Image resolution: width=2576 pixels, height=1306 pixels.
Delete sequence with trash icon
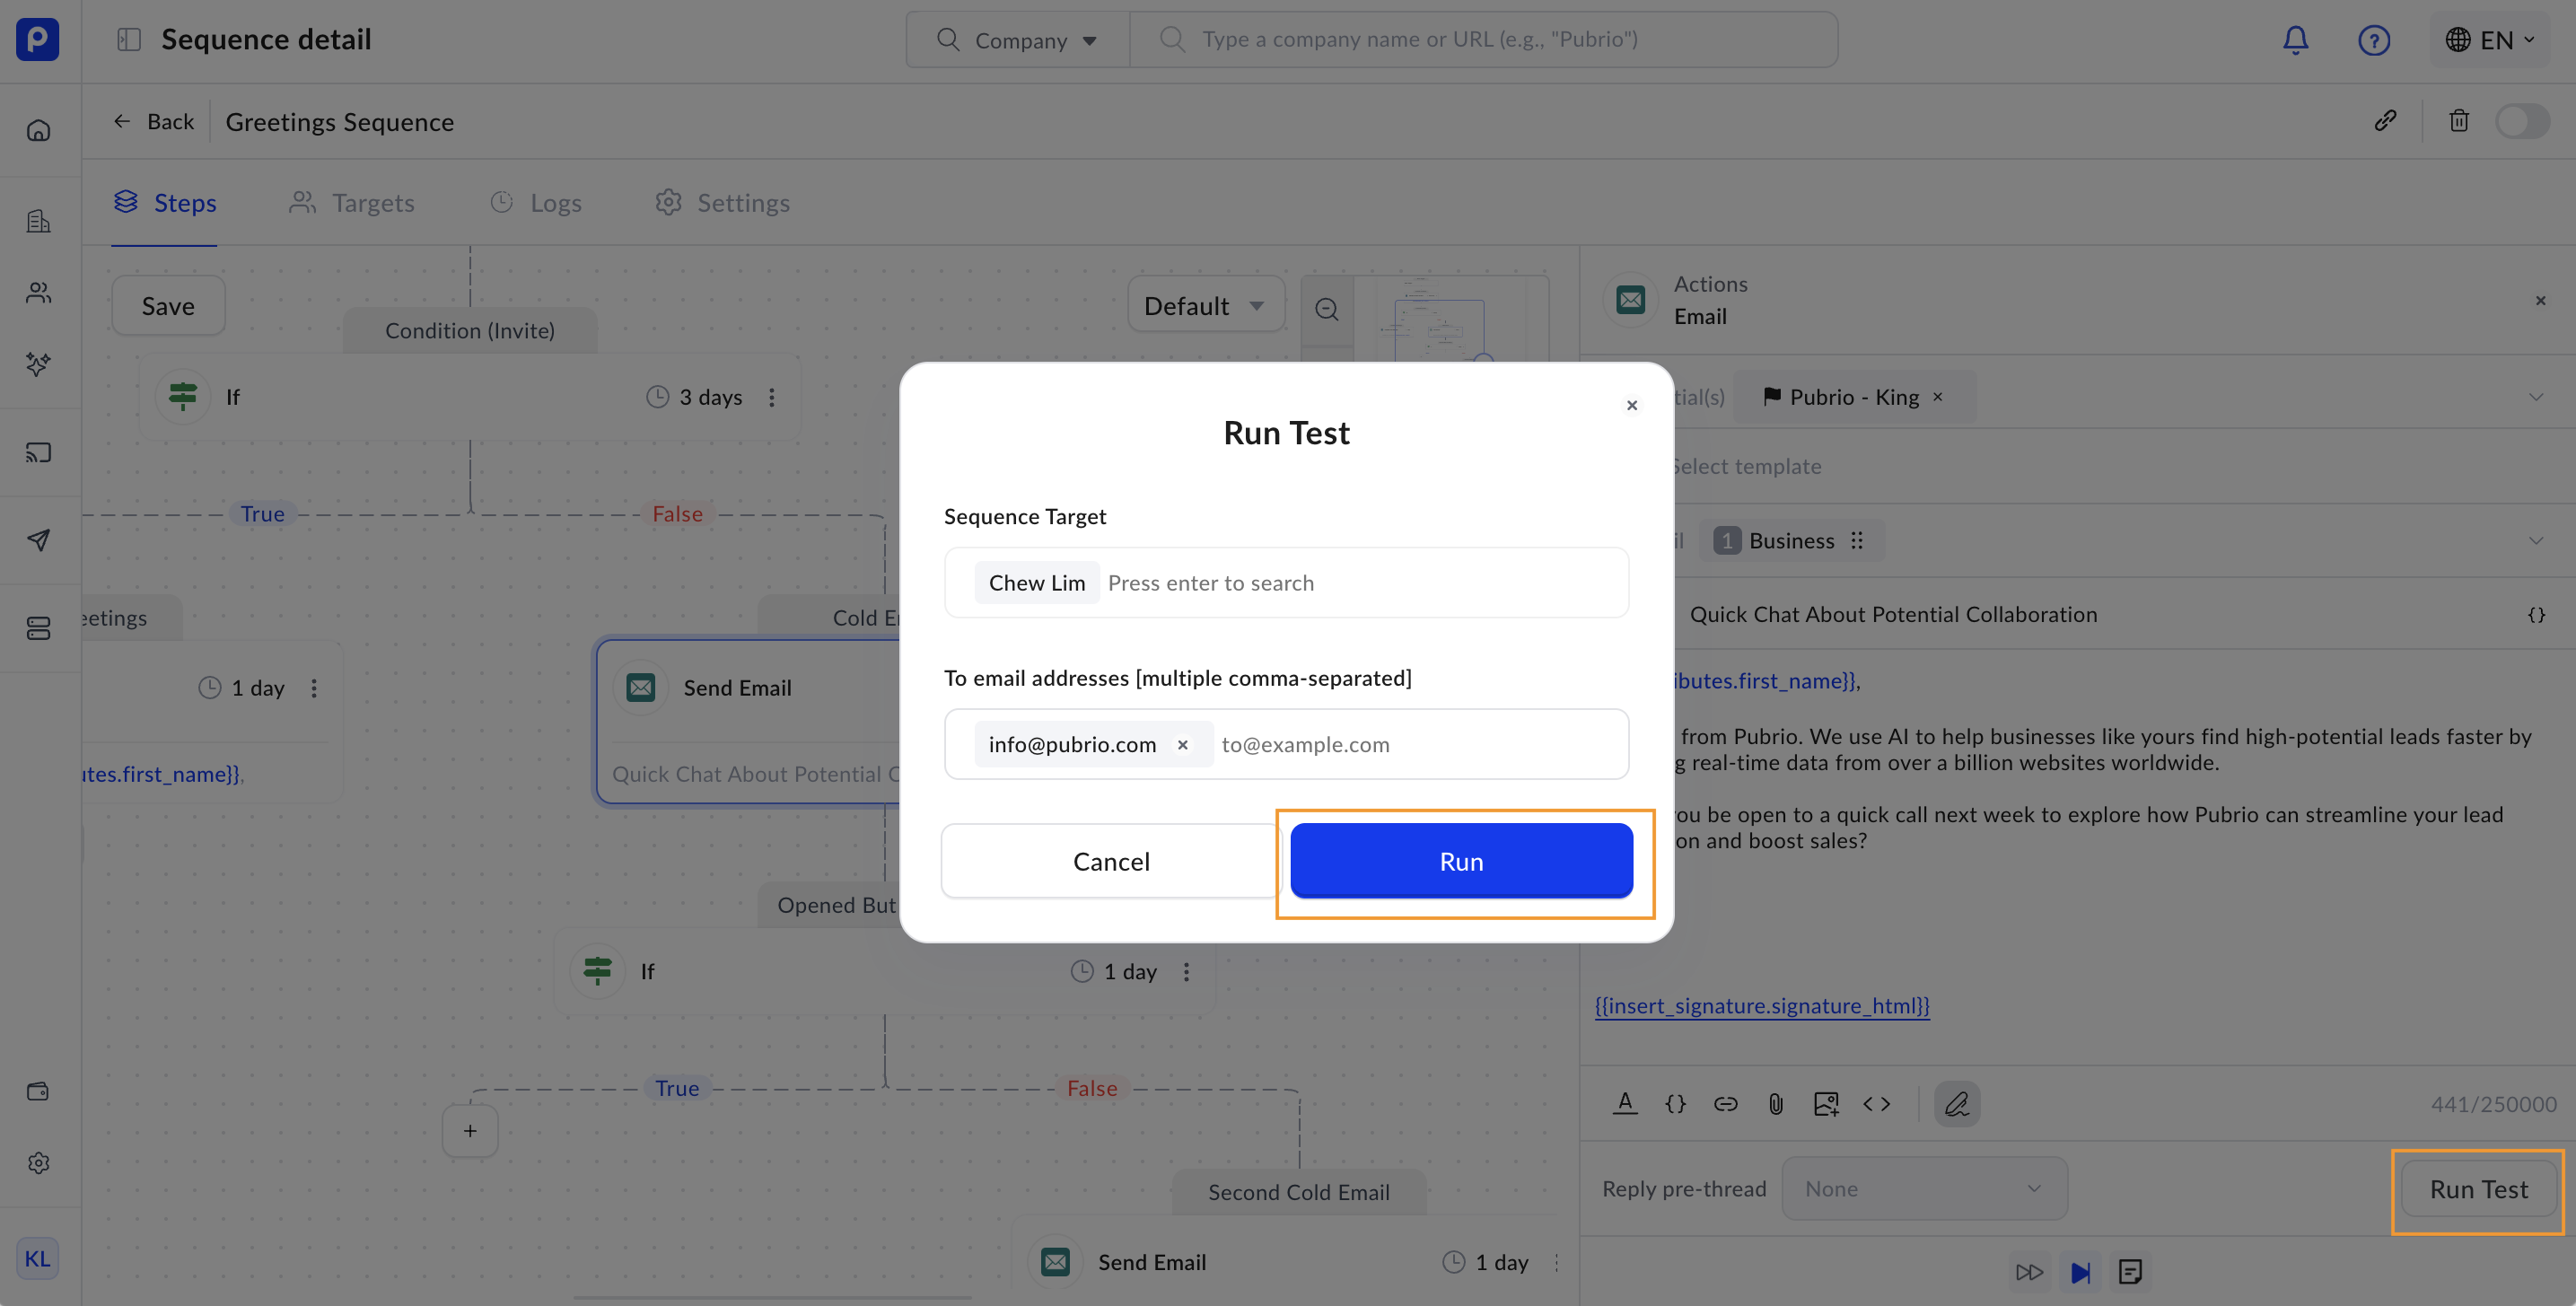pos(2458,121)
